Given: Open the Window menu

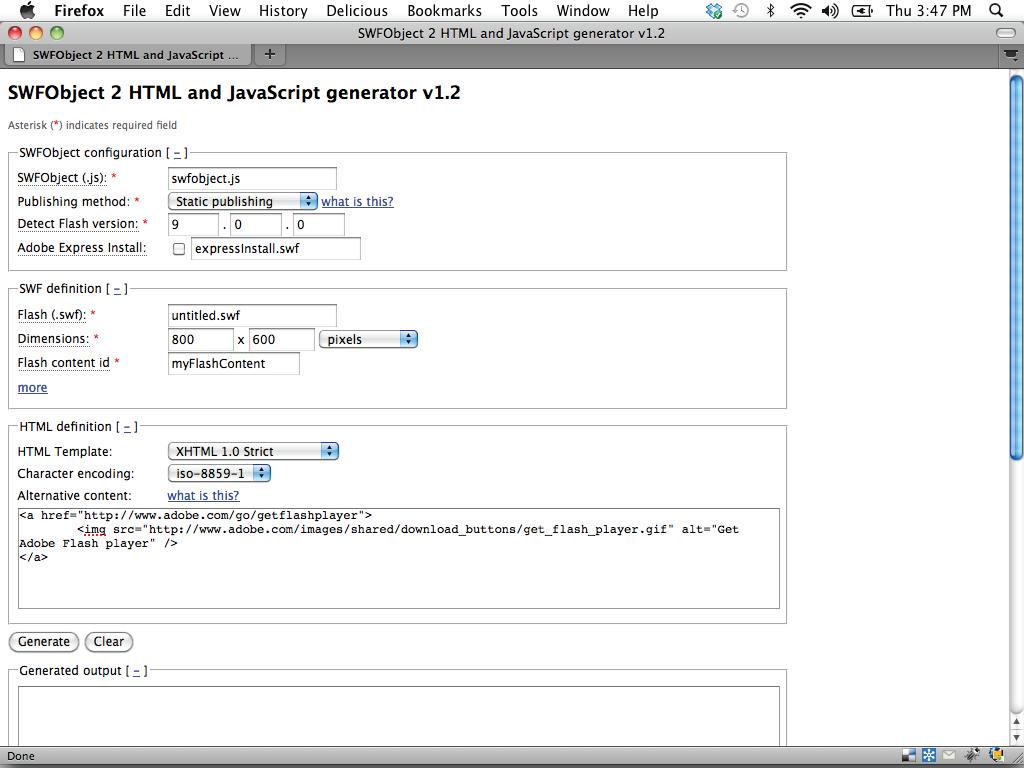Looking at the screenshot, I should click(x=583, y=10).
